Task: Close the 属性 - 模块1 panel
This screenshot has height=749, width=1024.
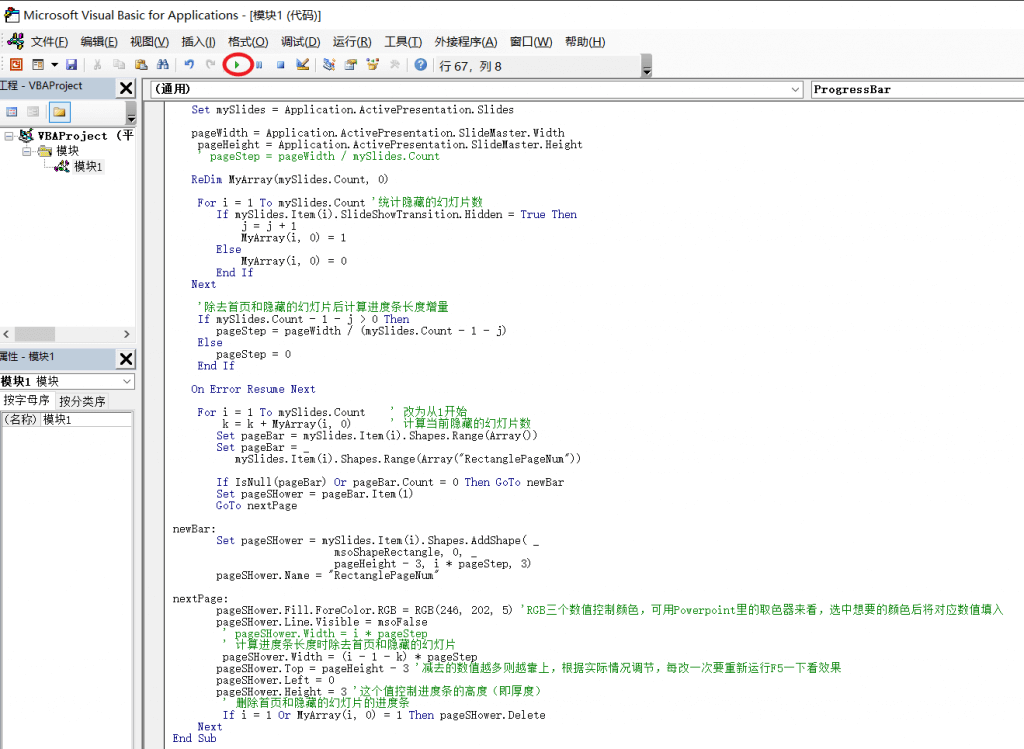Action: 126,358
